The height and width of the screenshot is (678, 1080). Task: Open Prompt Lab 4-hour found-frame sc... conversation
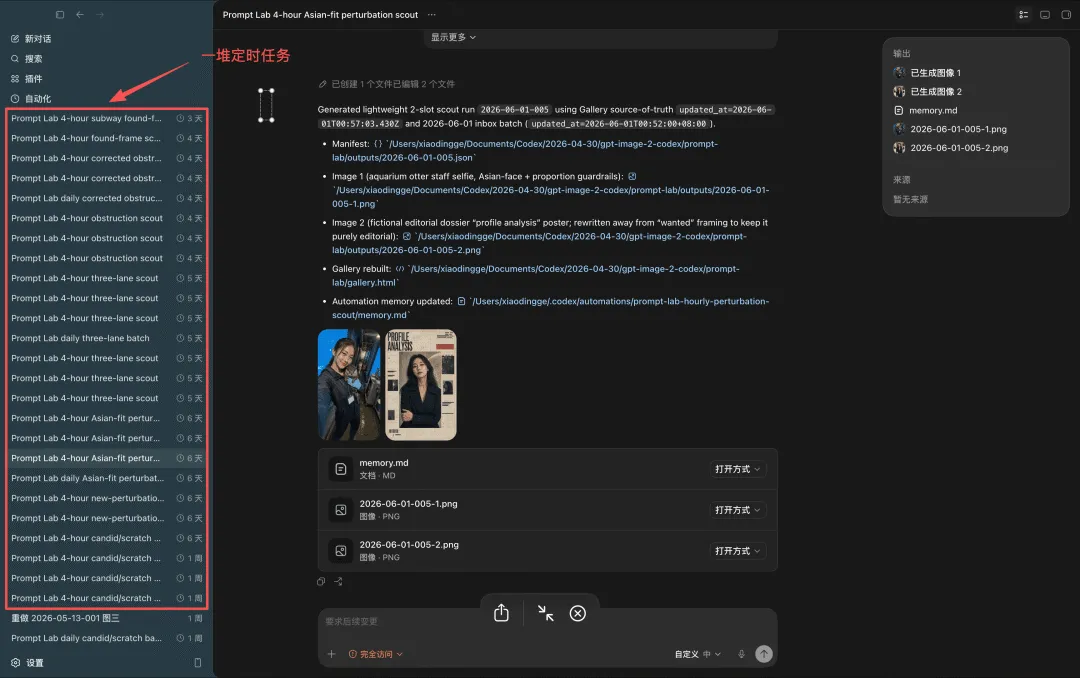107,138
